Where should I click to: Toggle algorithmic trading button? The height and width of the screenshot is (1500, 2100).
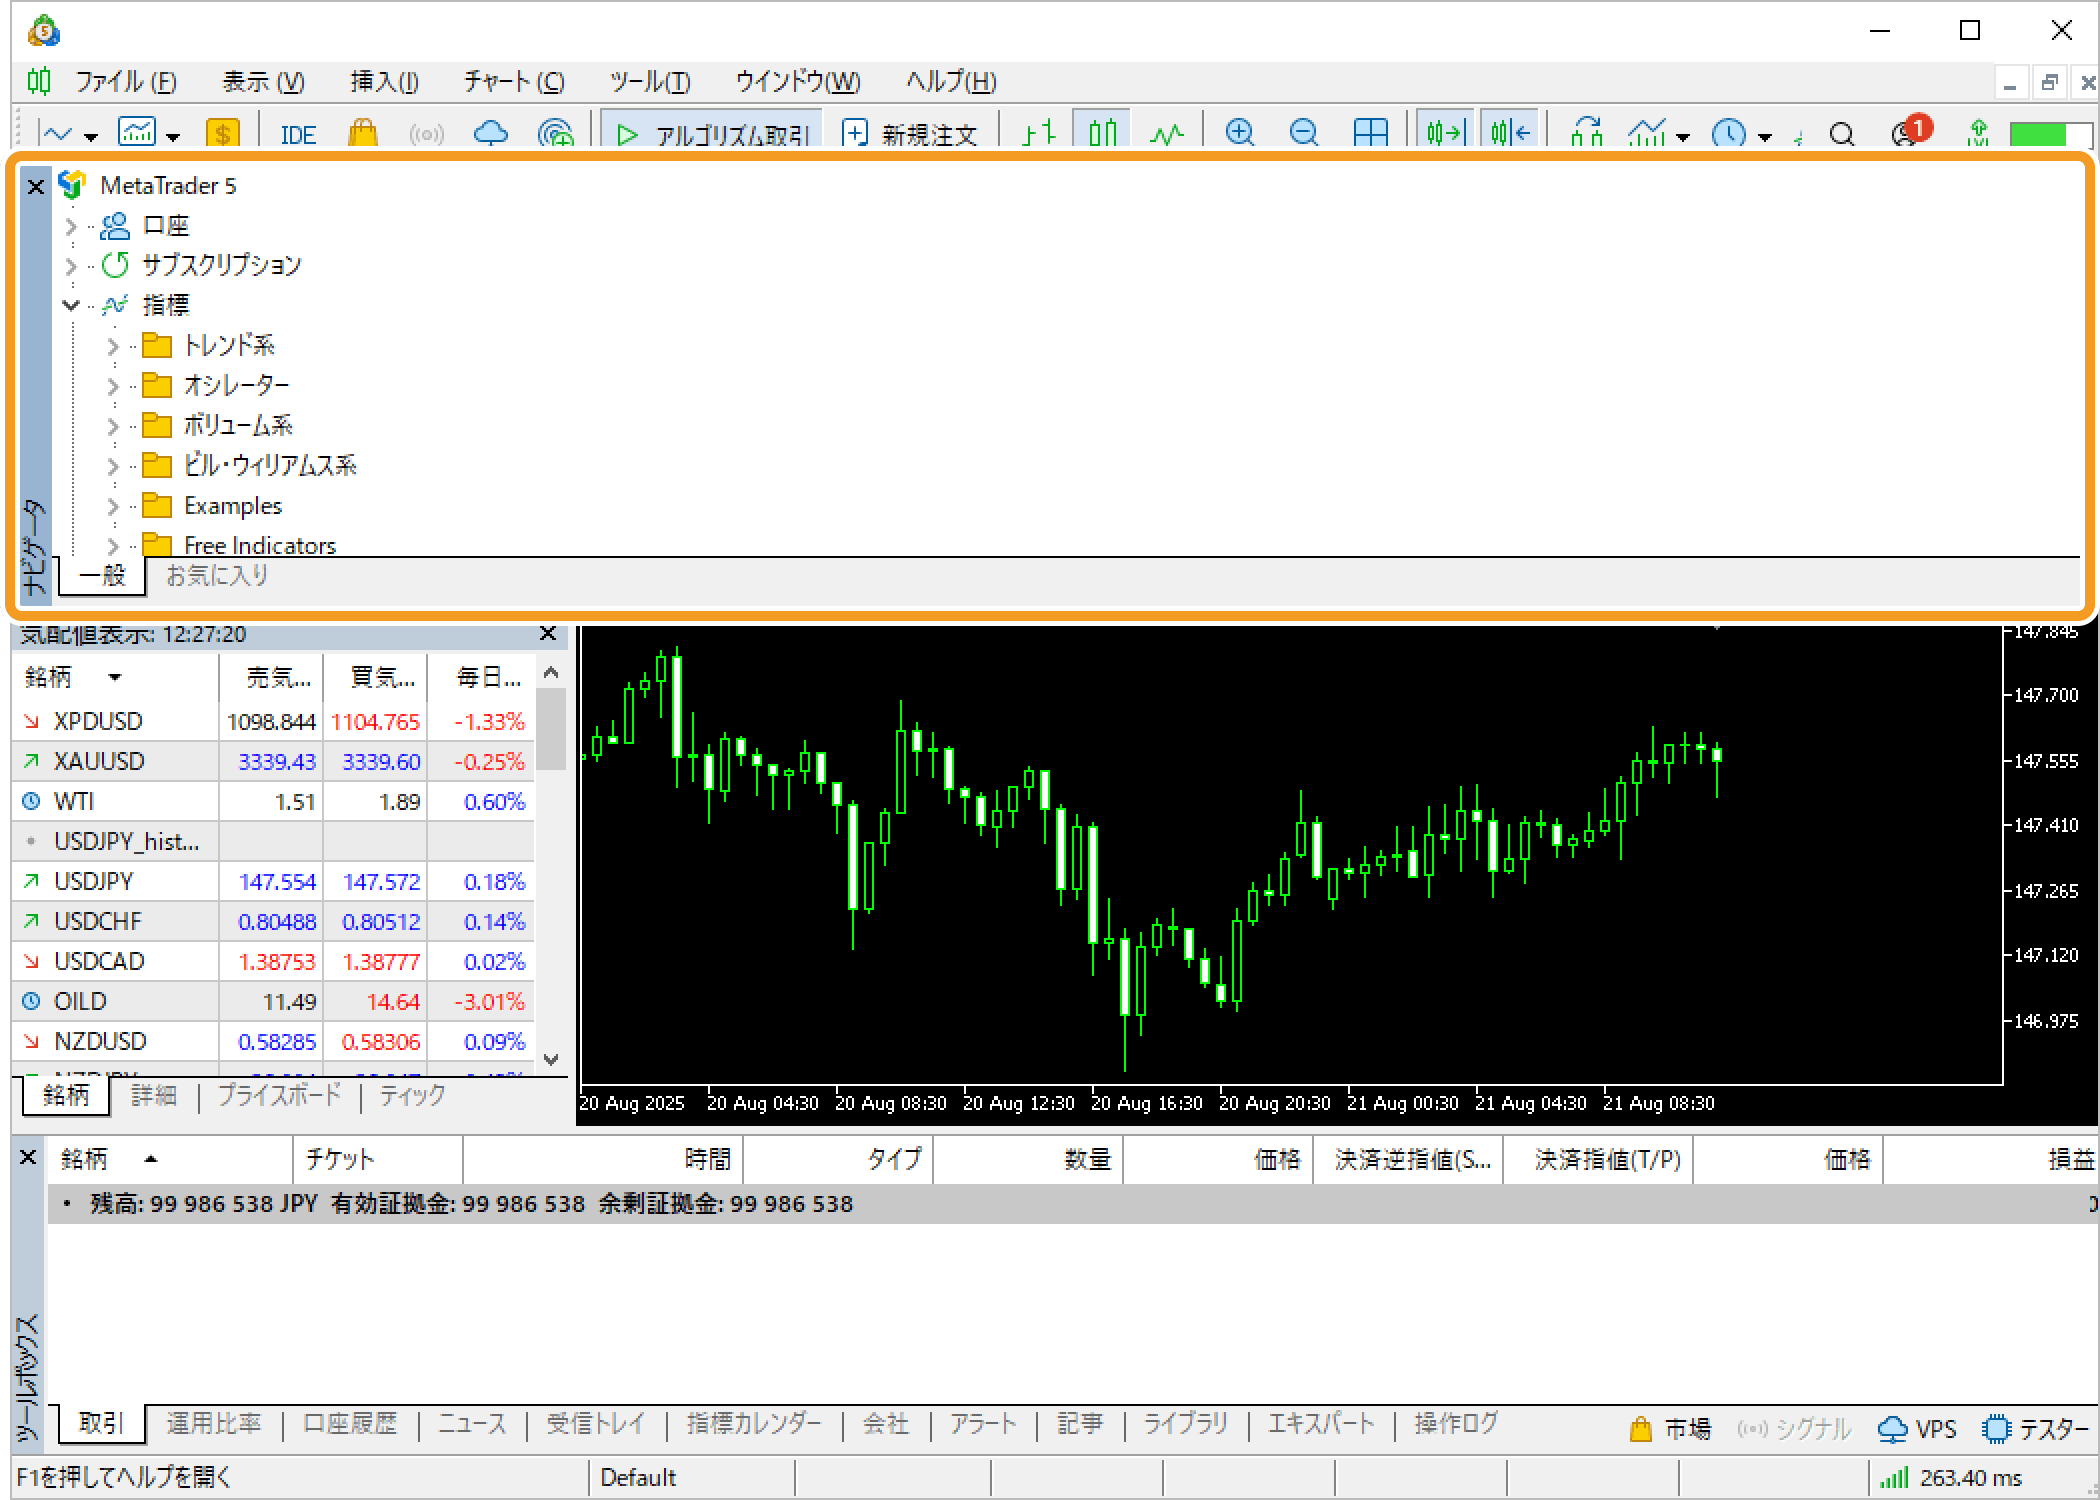tap(711, 133)
